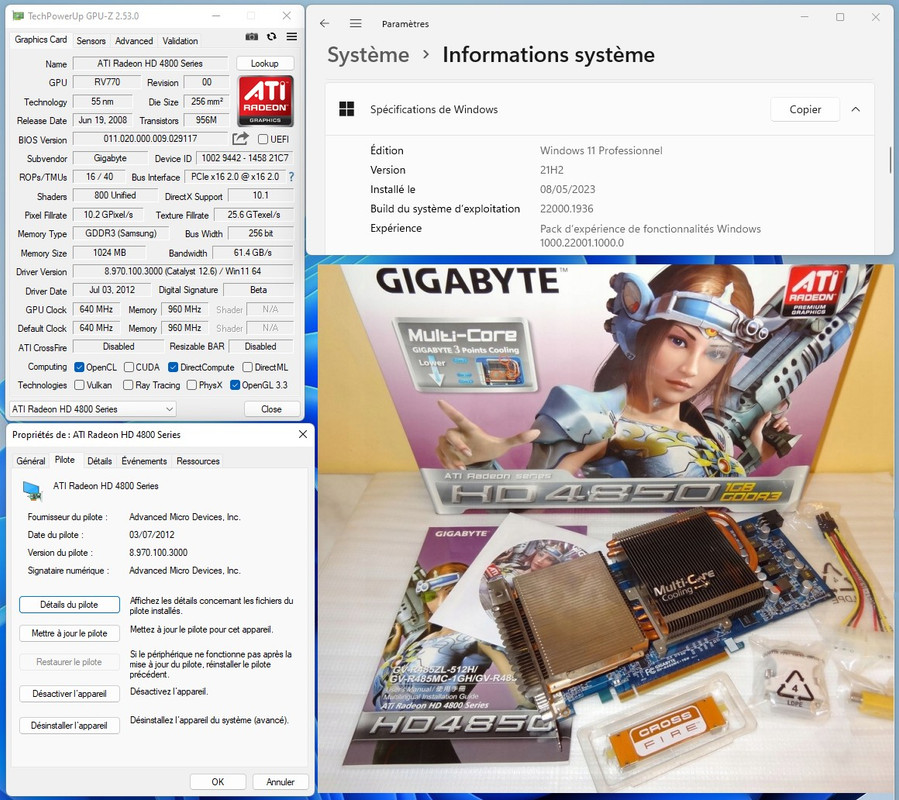Click Désactiver l'appareil button

(69, 693)
